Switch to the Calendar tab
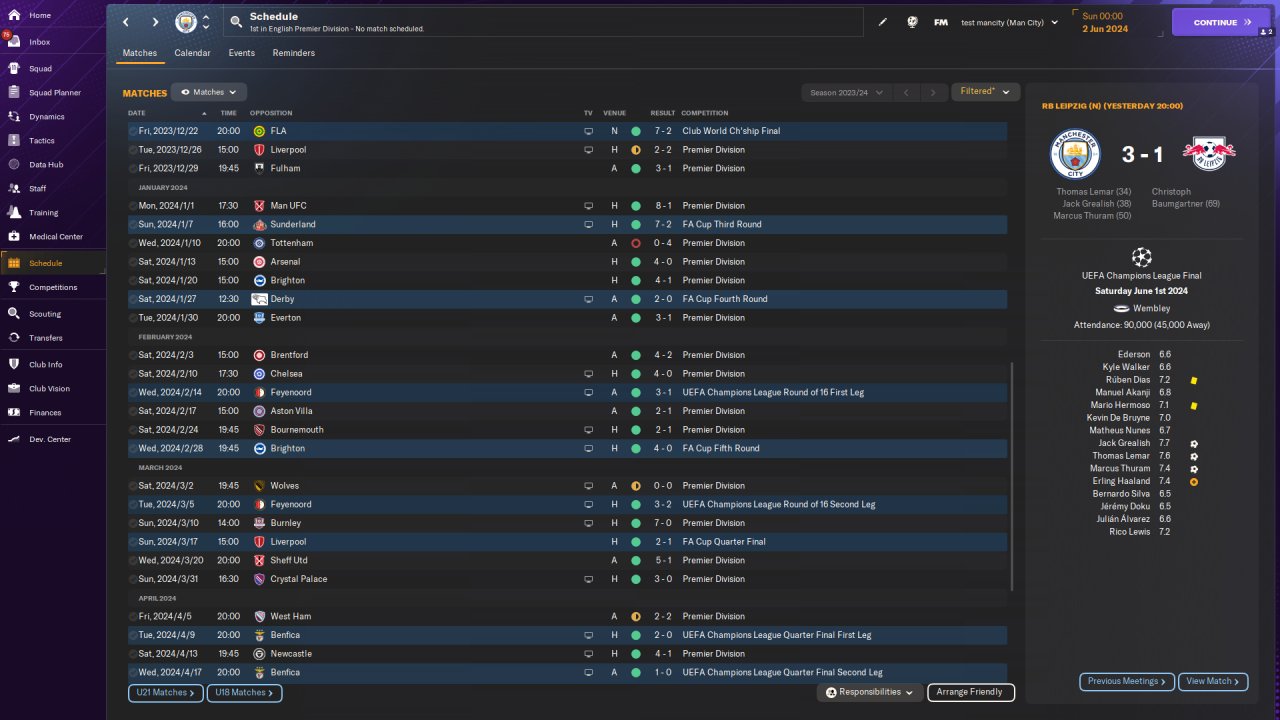The image size is (1280, 720). tap(192, 53)
